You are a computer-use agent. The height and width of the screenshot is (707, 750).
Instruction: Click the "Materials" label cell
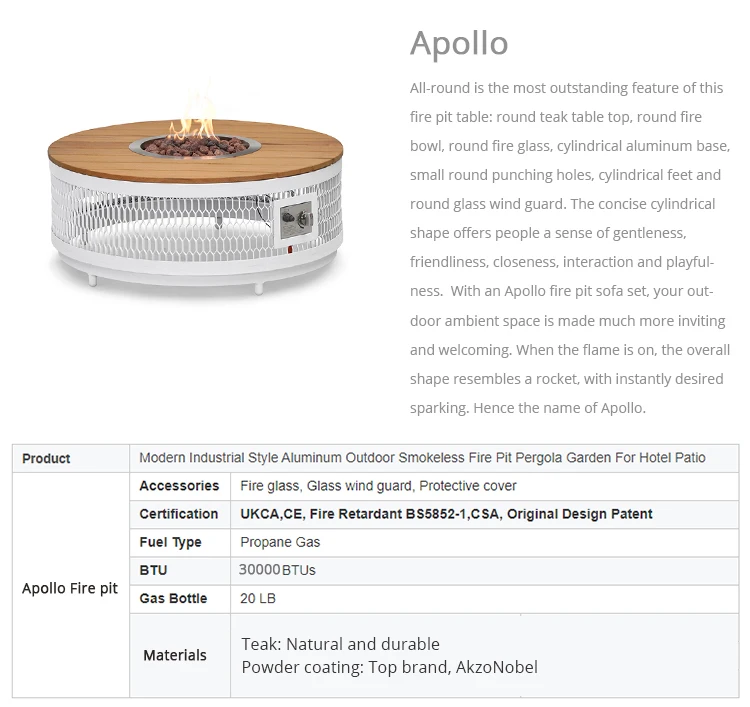click(175, 655)
